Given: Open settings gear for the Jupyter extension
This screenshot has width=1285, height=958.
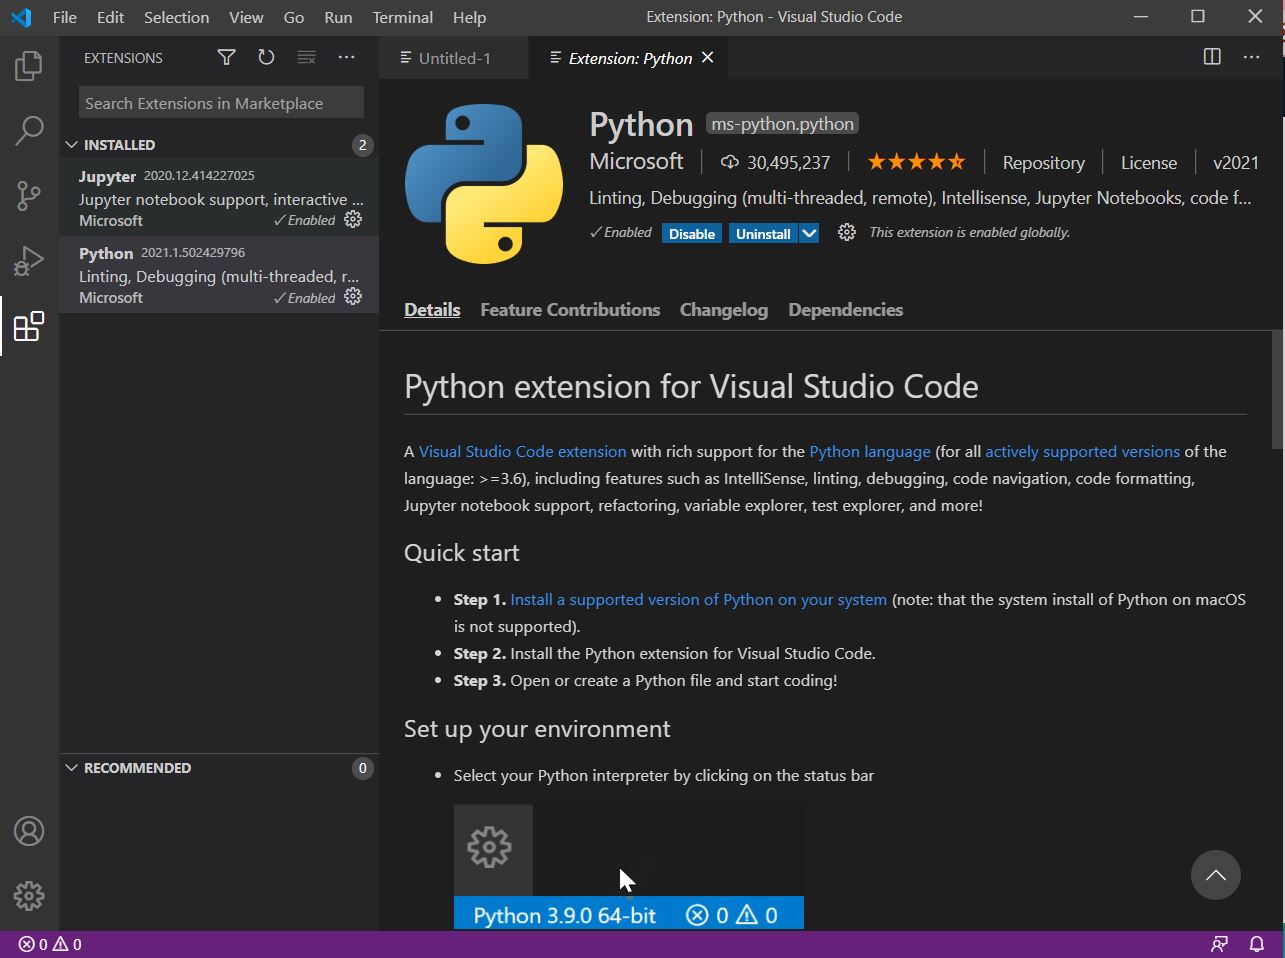Looking at the screenshot, I should point(352,219).
